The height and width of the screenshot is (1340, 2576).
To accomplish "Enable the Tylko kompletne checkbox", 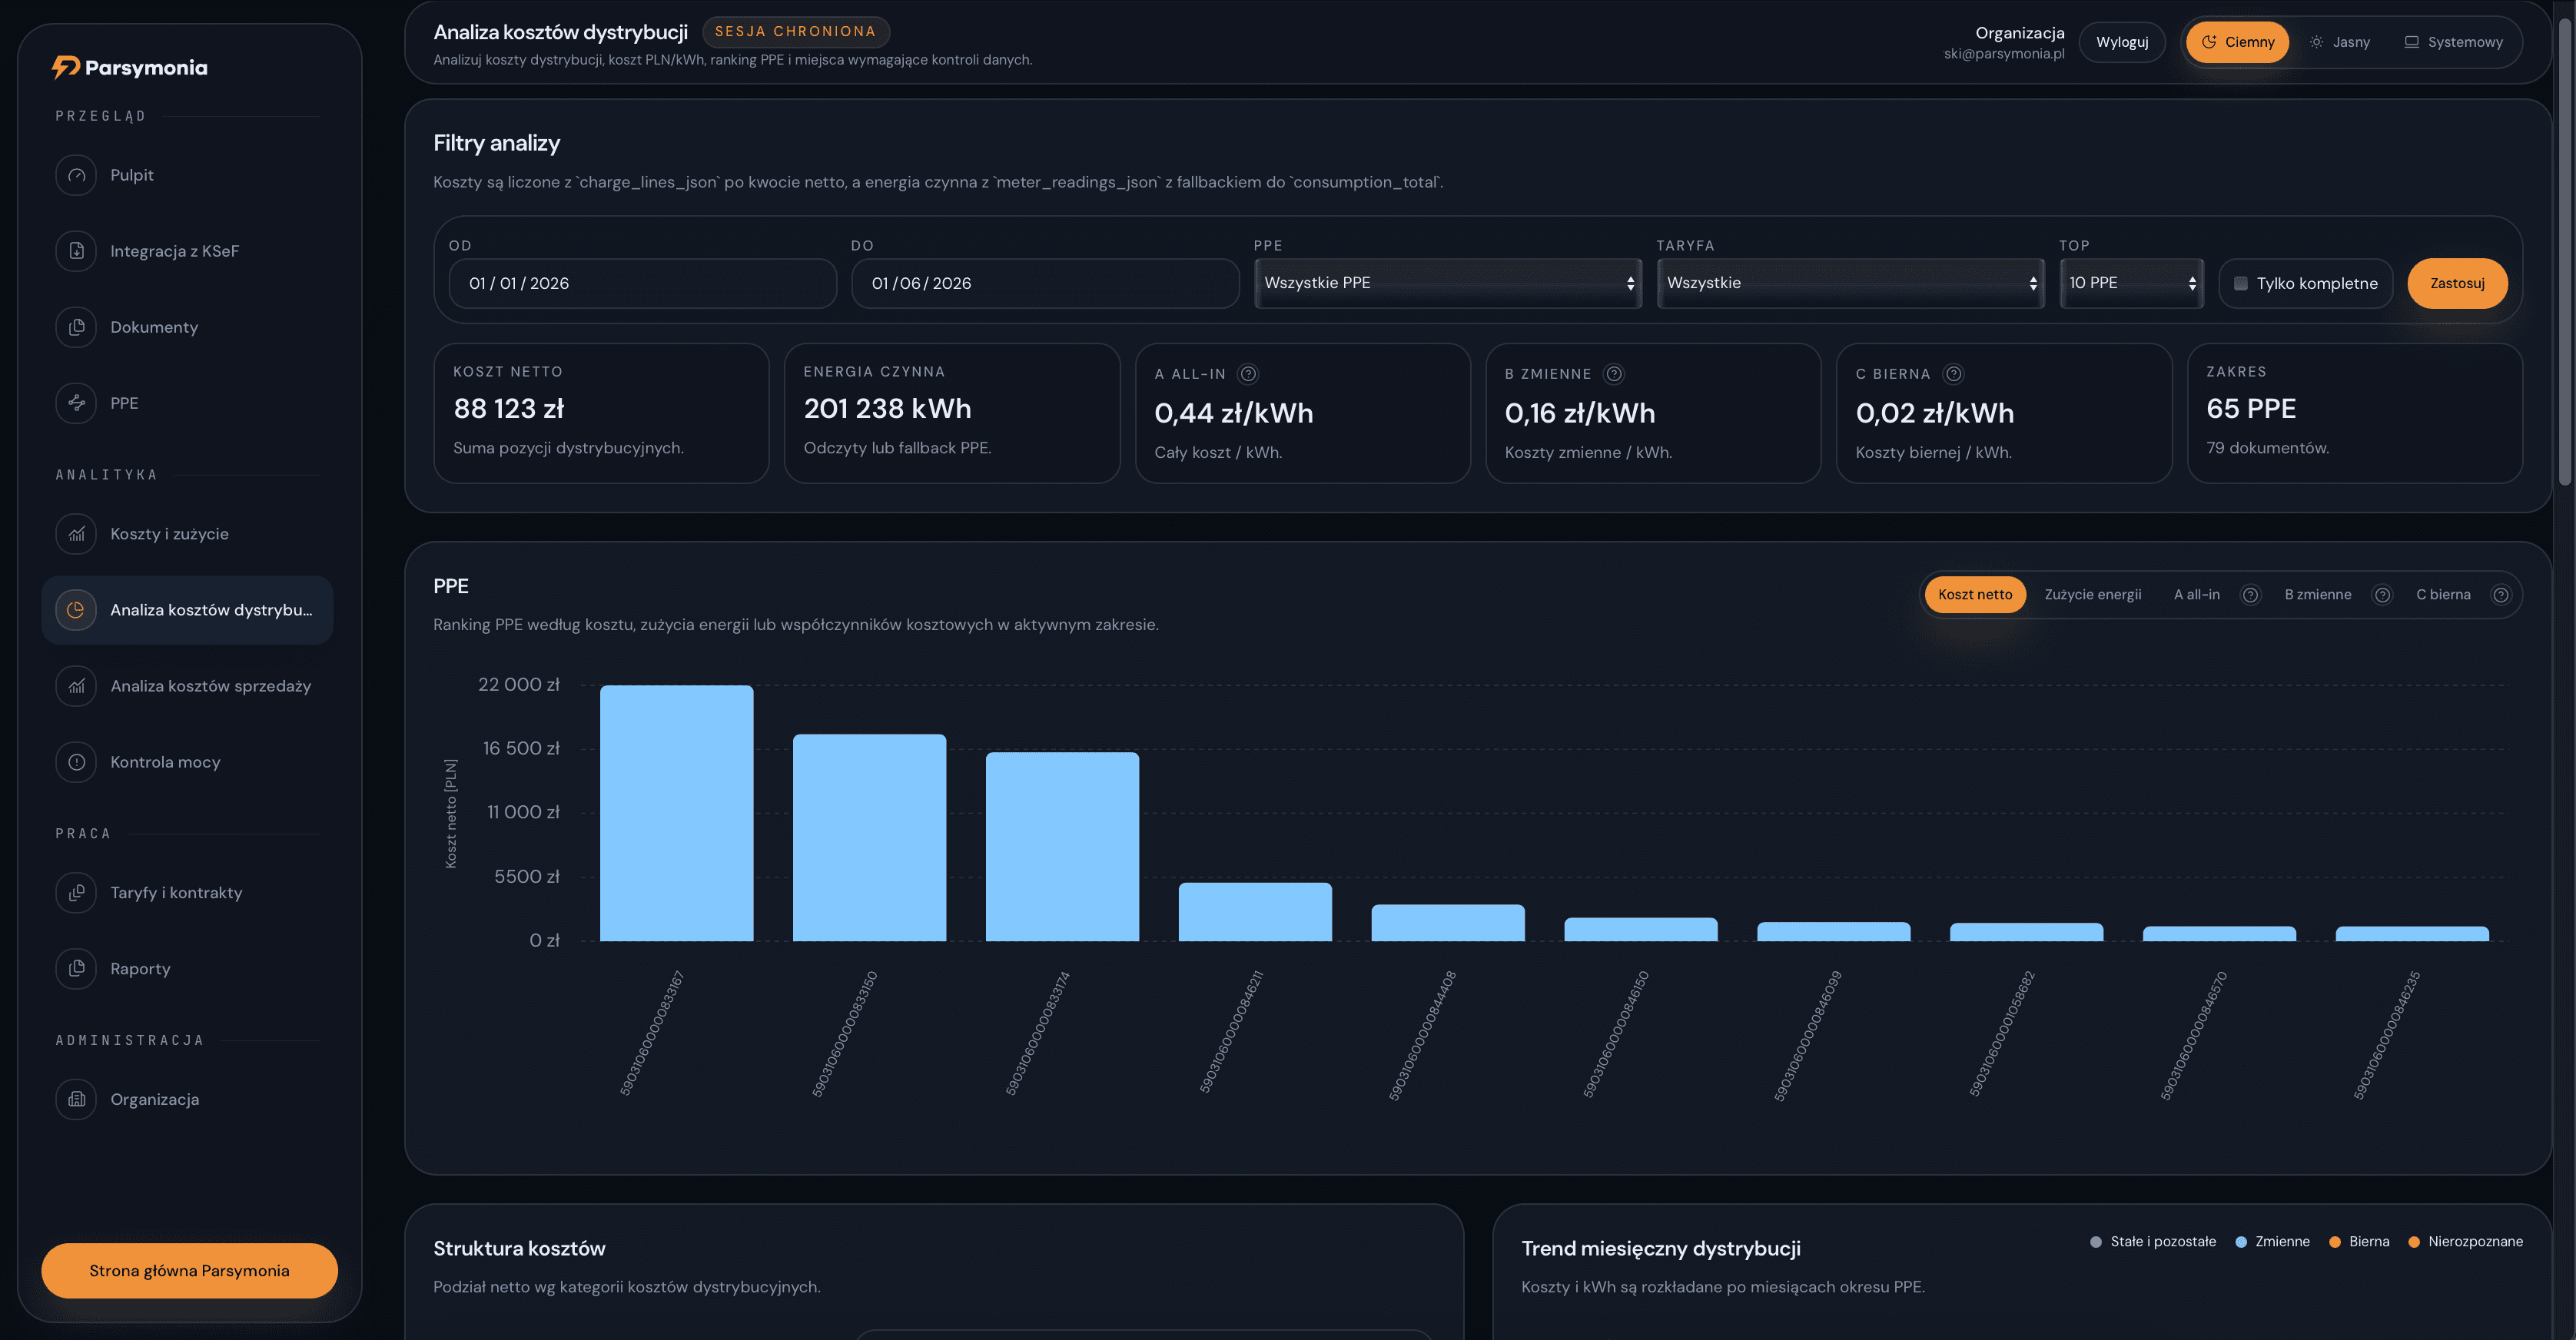I will (x=2241, y=284).
